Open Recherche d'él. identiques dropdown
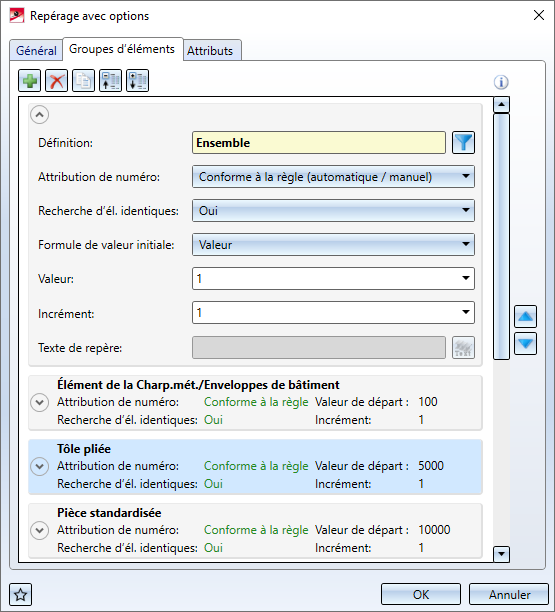 click(x=333, y=211)
